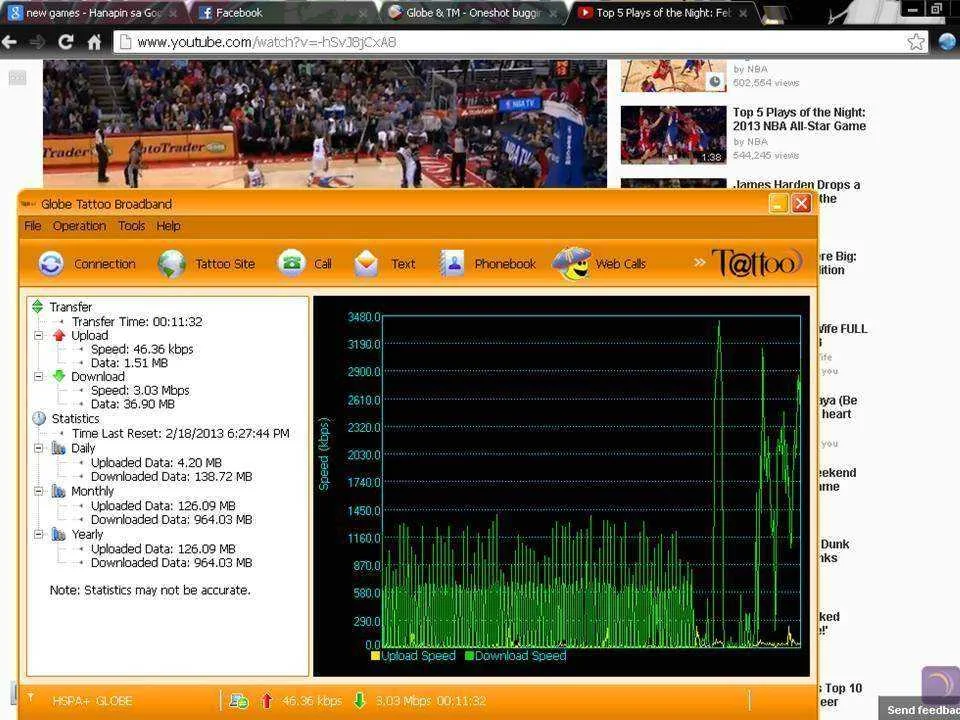Click the red Upload arrow icon
This screenshot has height=720, width=960.
(59, 336)
